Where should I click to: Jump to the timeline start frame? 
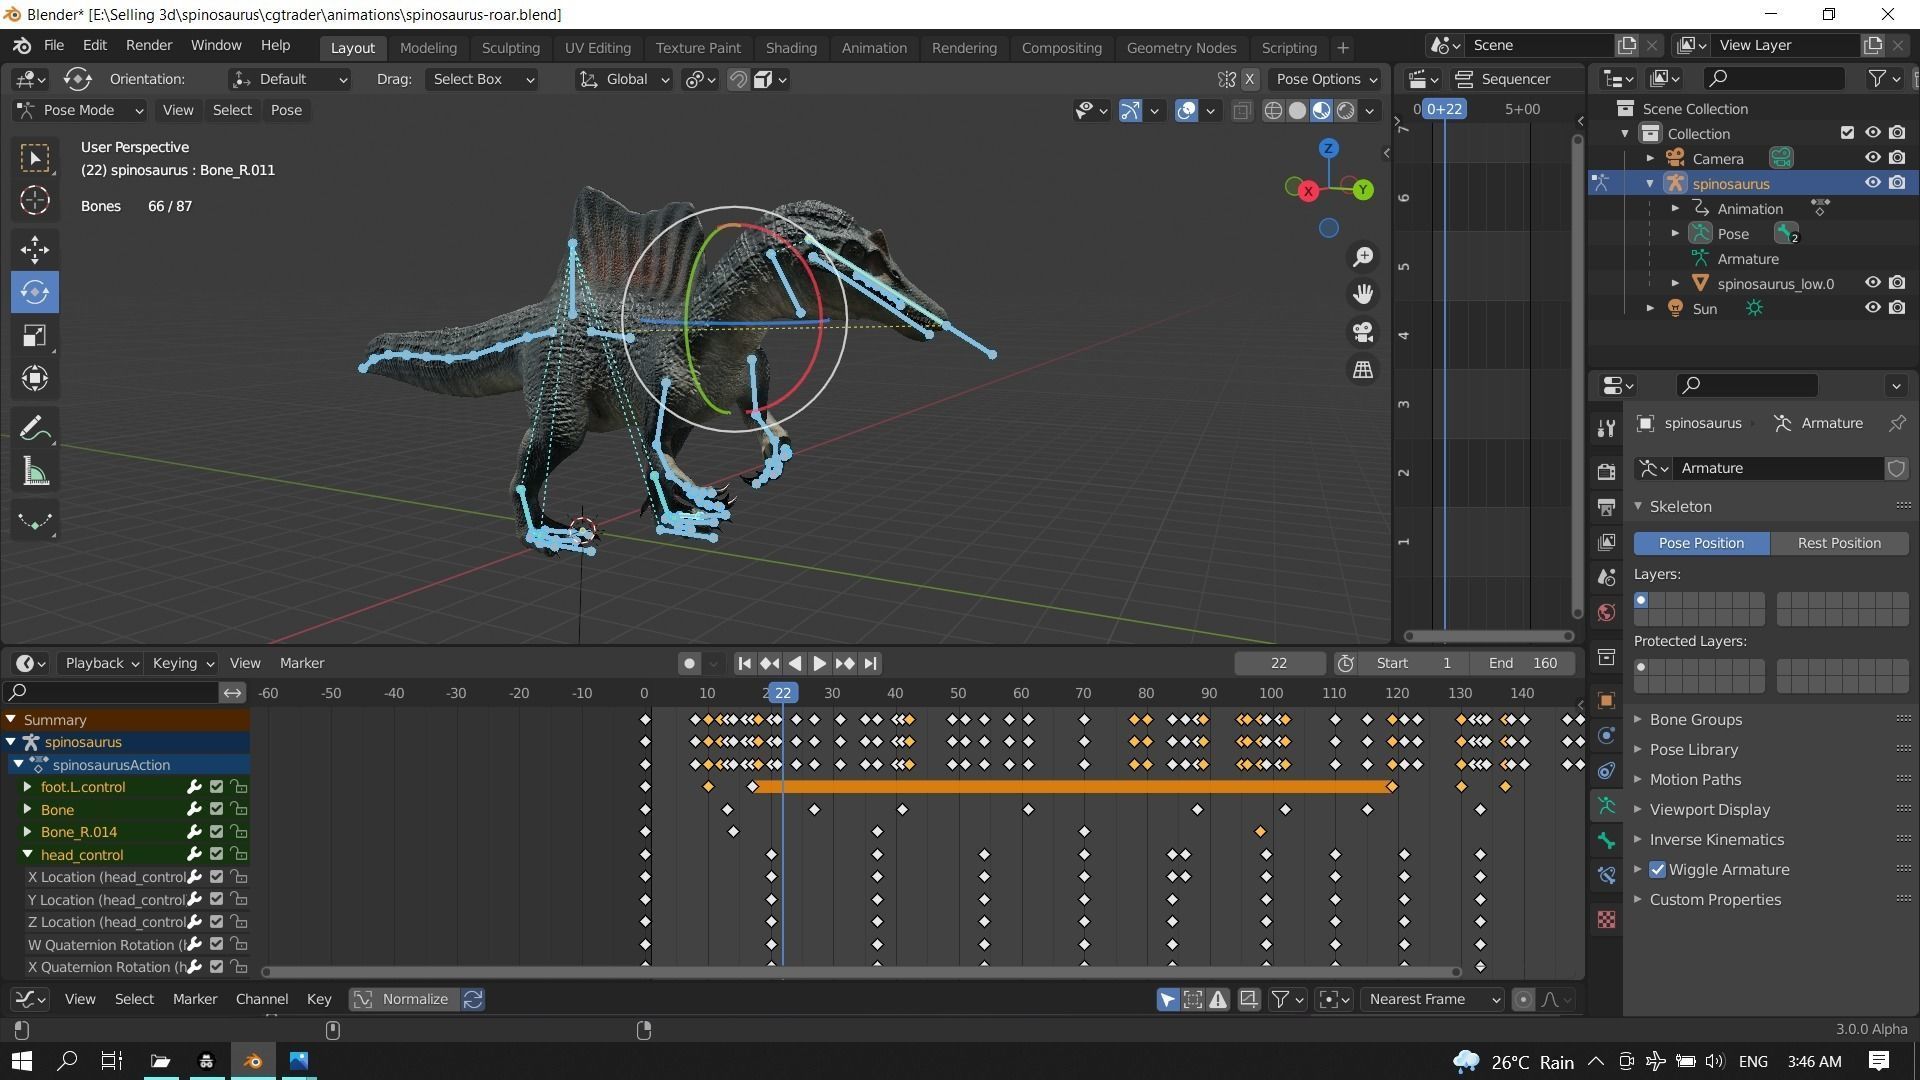pos(744,663)
